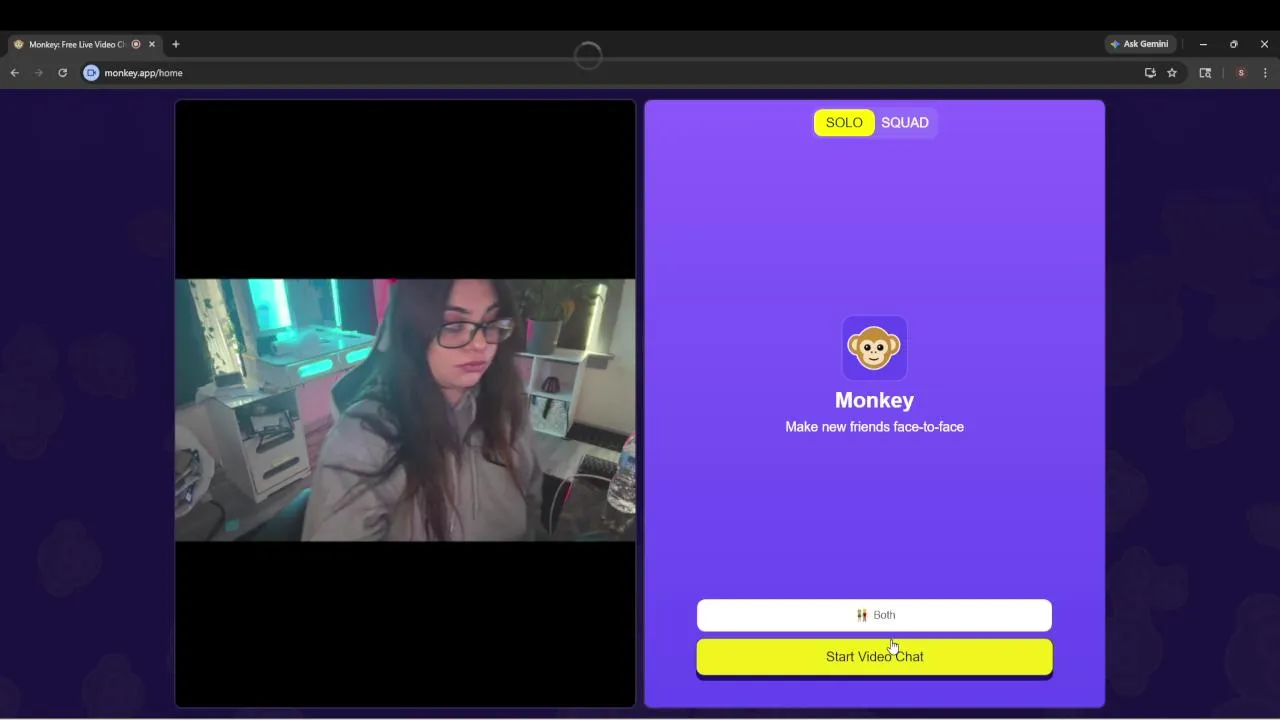Open the Chrome profile avatar

tap(1241, 73)
